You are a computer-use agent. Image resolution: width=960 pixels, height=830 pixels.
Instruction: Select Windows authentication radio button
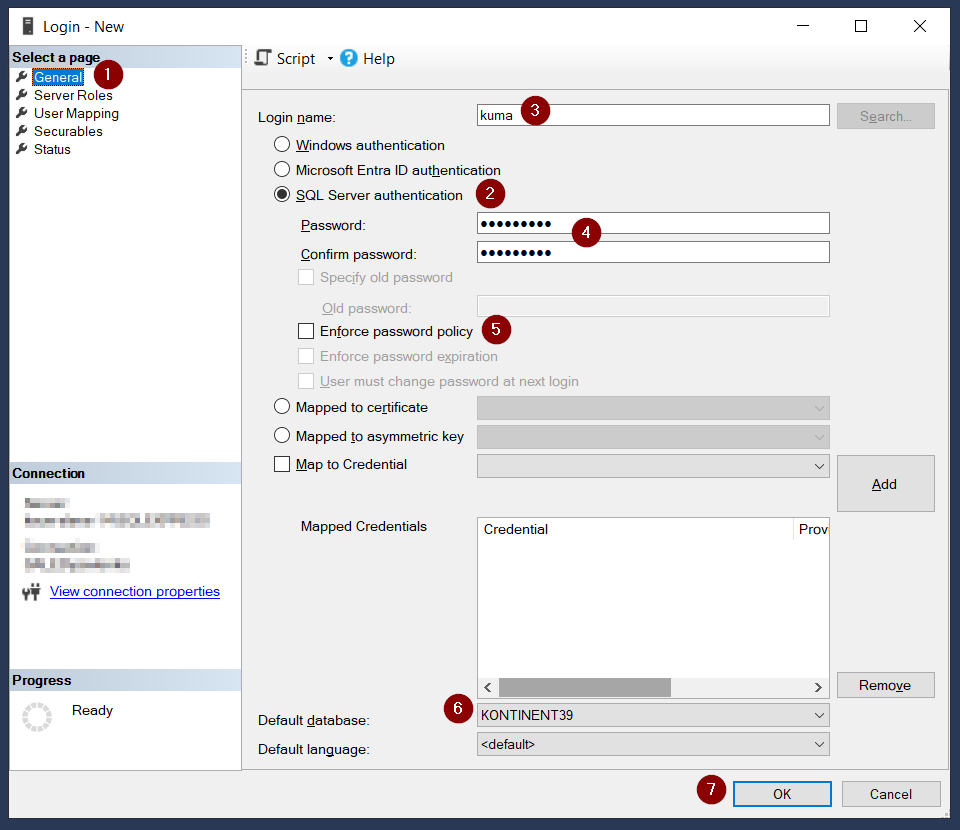283,145
